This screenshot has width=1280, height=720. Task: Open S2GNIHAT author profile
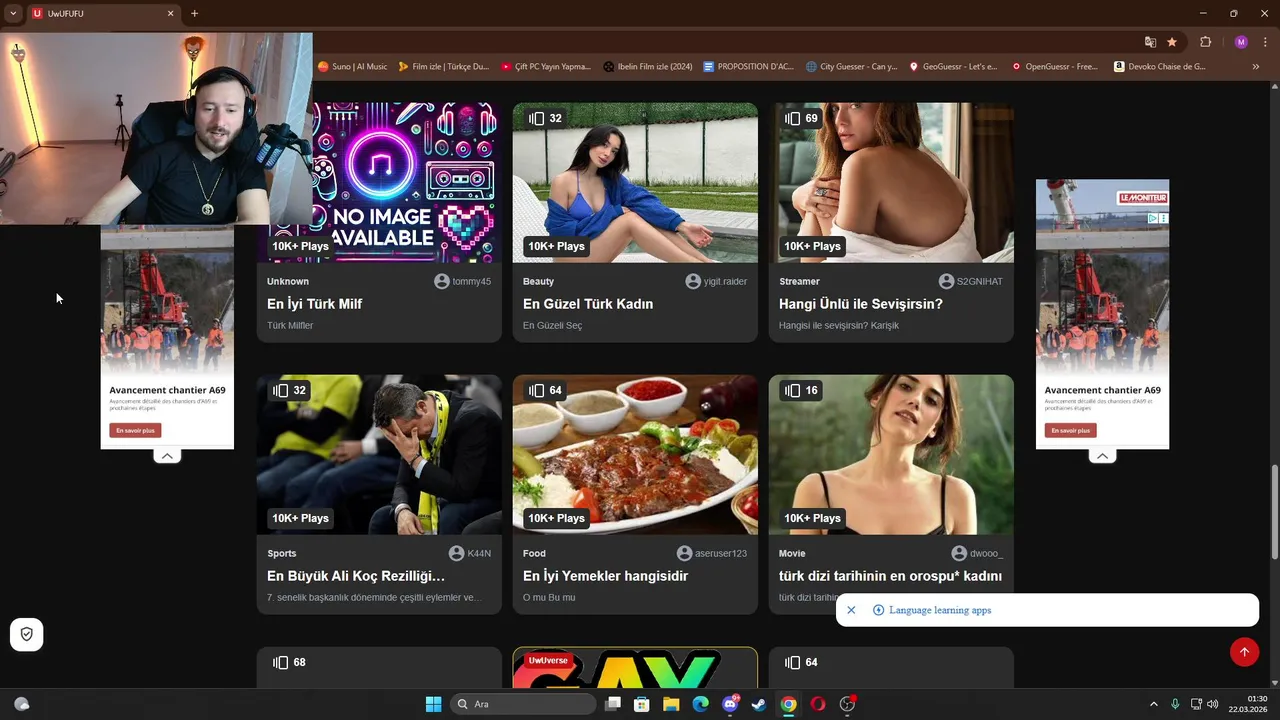click(x=971, y=281)
